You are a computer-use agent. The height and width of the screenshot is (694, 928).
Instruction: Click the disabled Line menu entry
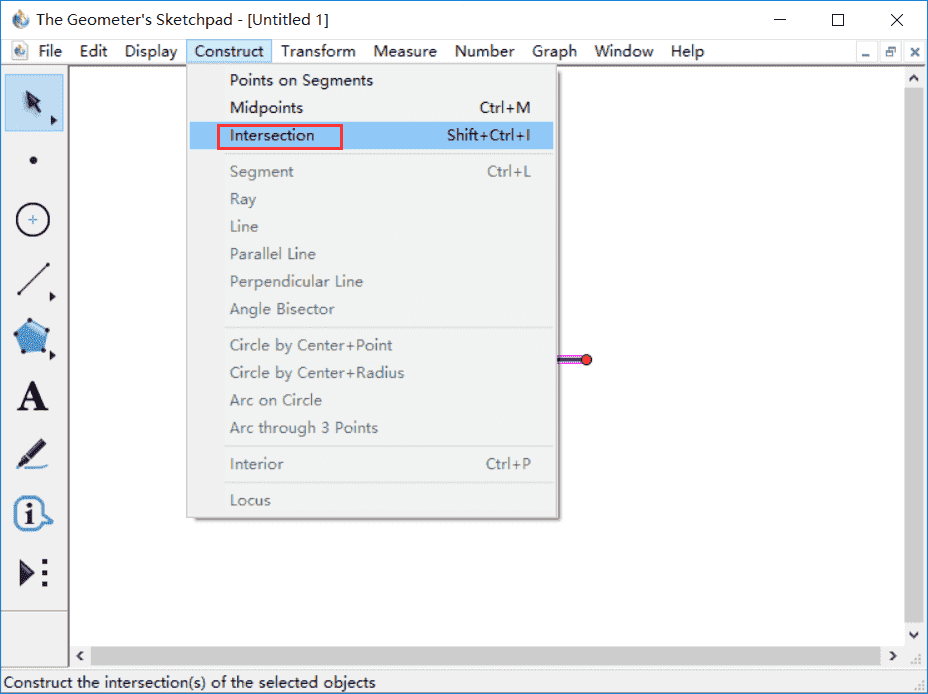(372, 227)
